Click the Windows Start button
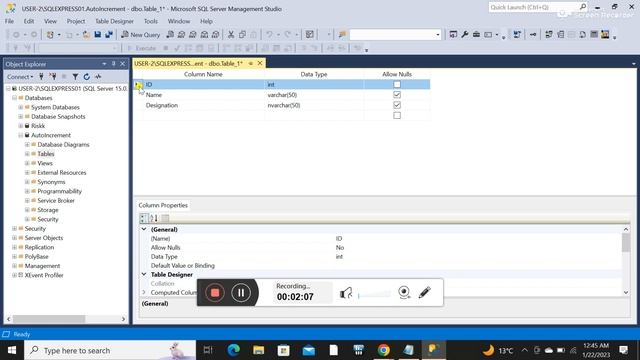Viewport: 640px width, 360px height. pyautogui.click(x=11, y=350)
